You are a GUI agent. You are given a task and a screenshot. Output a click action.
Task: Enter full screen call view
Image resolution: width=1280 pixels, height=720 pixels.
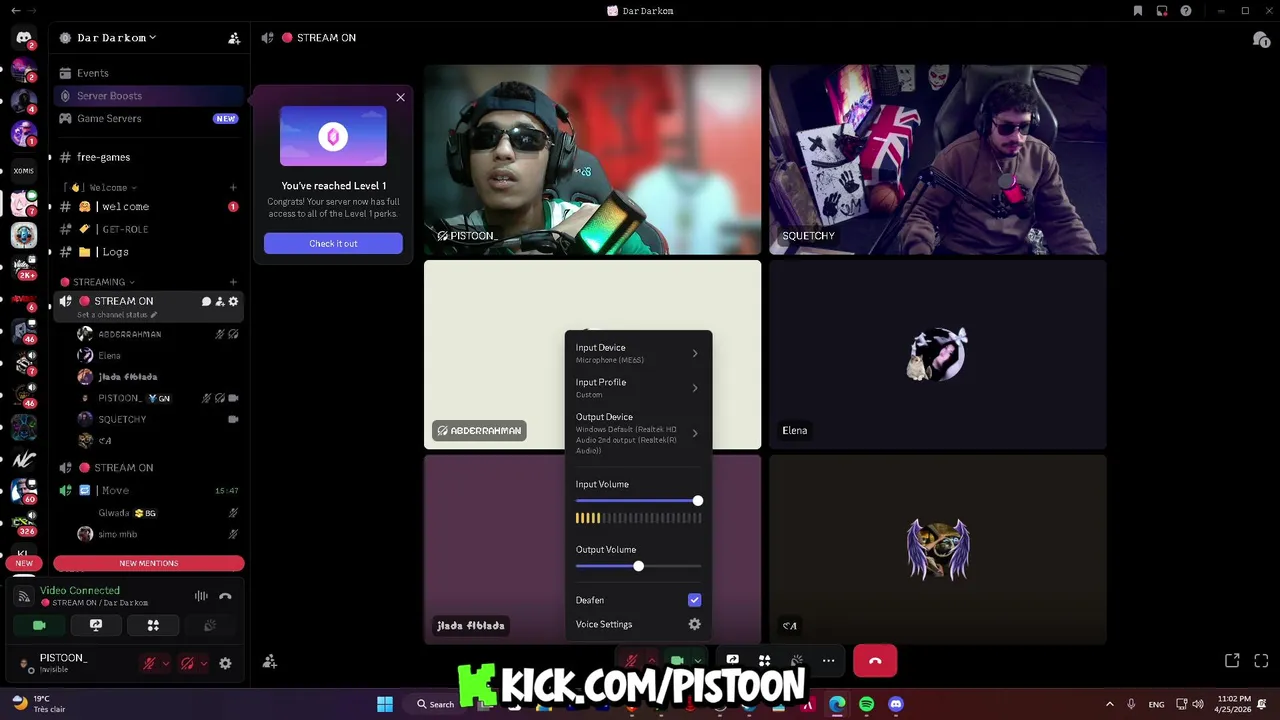coord(1261,661)
